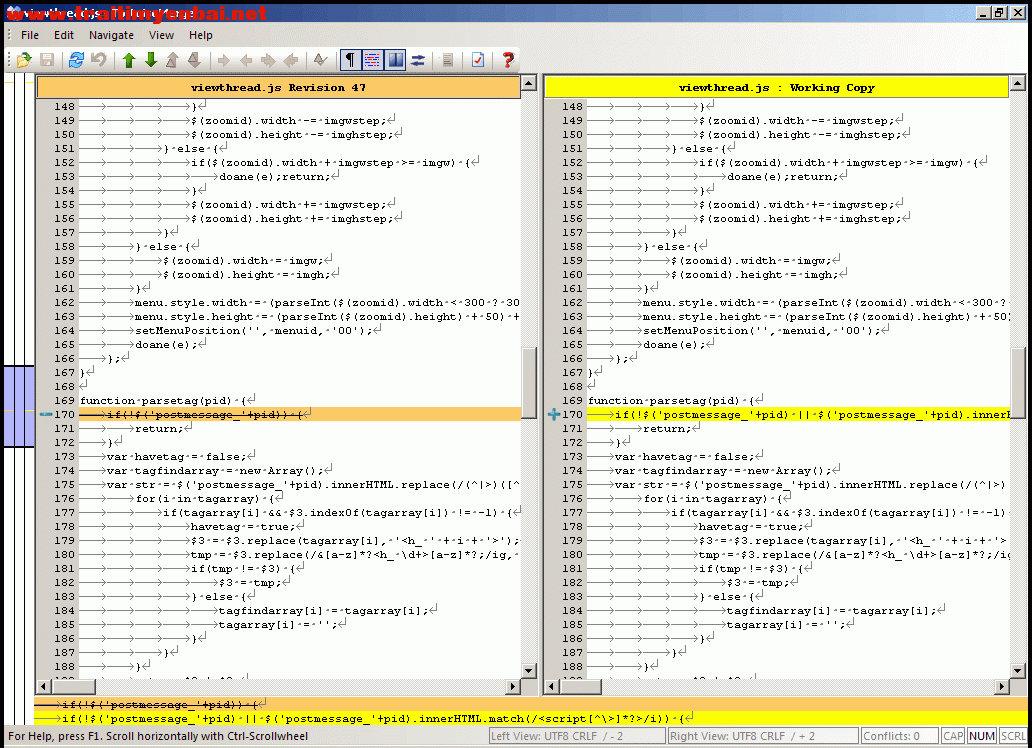Click the CAP indicator in status bar
Screen dimensions: 1032x748
pyautogui.click(x=952, y=736)
